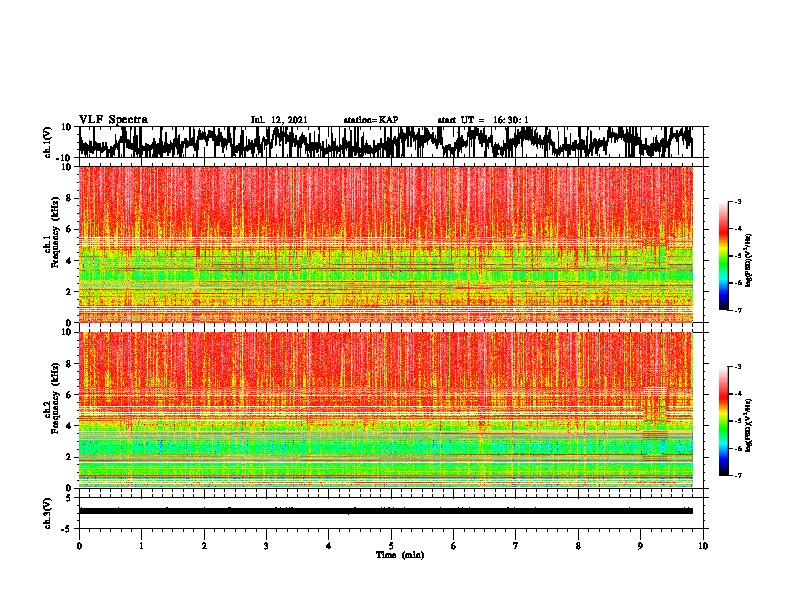Image resolution: width=792 pixels, height=612 pixels.
Task: Click the "VLF Spectra" plot title
Action: point(113,120)
